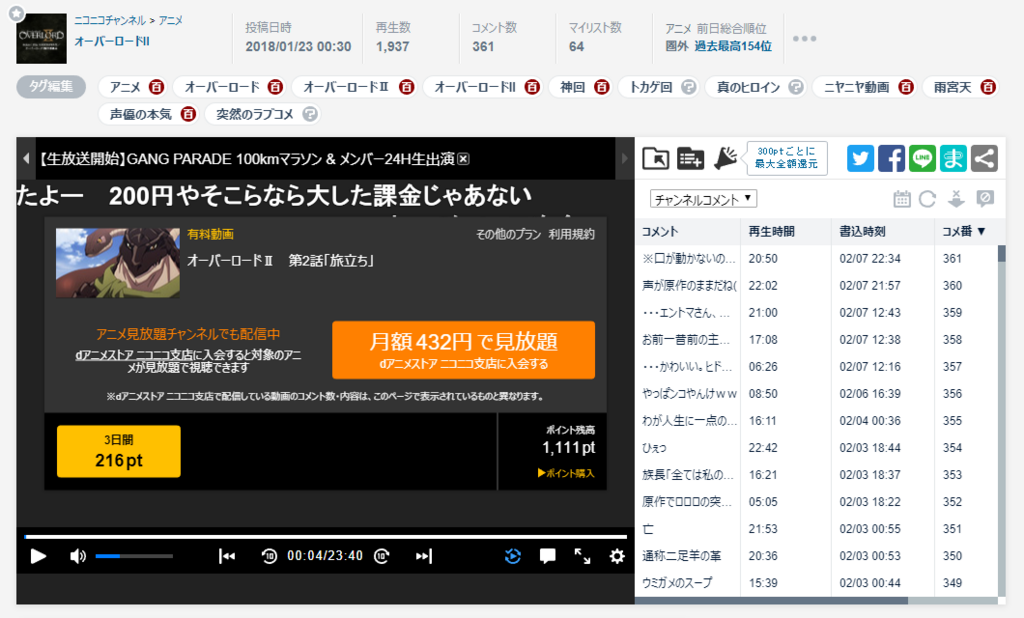
Task: Close the GANG PARADE announcement banner
Action: click(463, 159)
